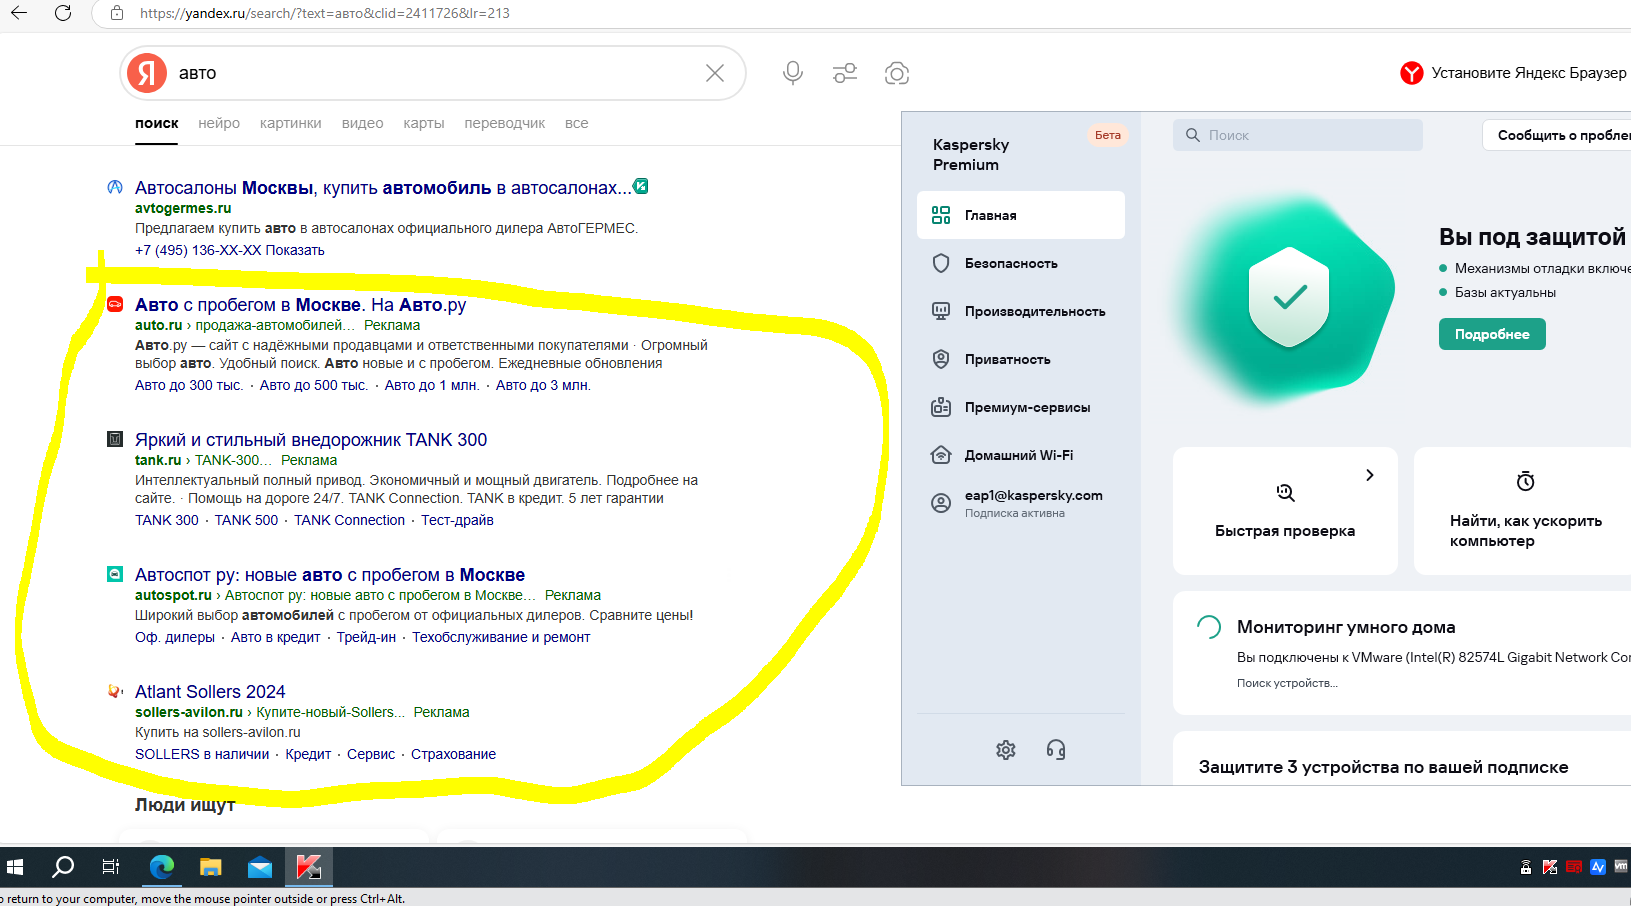The height and width of the screenshot is (906, 1631).
Task: Open Приватность section
Action: click(1021, 359)
